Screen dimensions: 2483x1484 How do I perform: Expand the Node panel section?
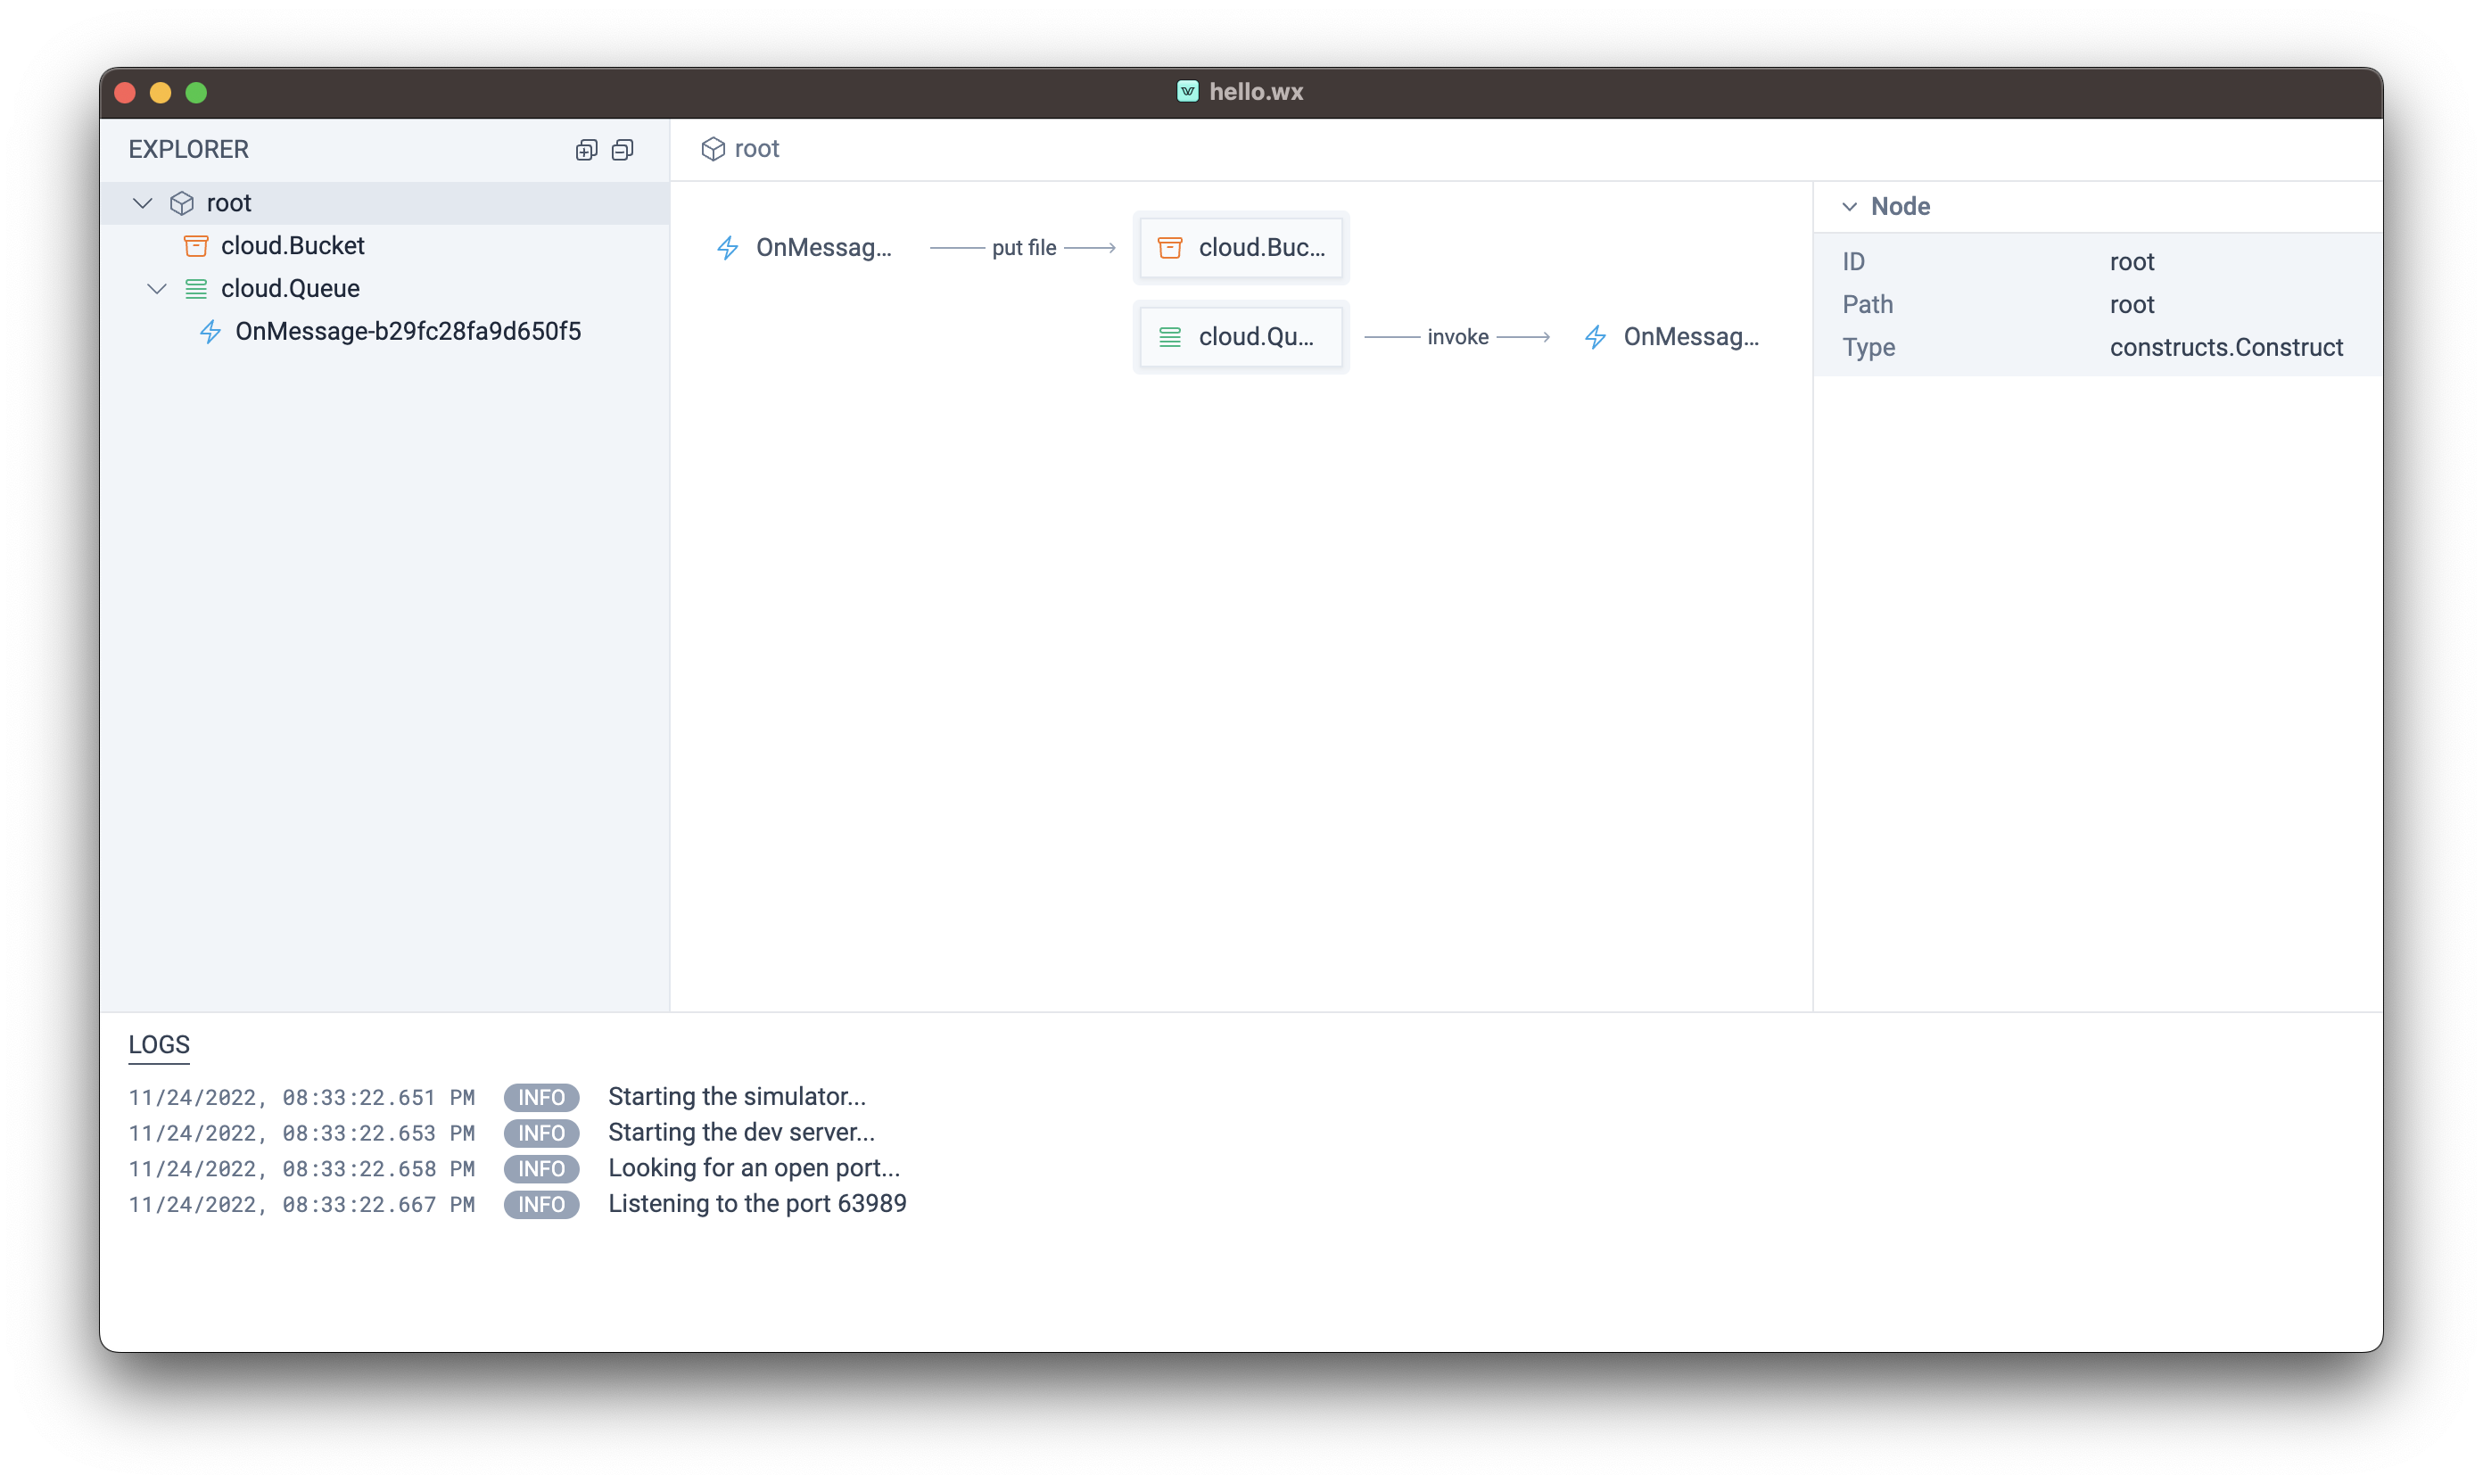[x=1847, y=205]
